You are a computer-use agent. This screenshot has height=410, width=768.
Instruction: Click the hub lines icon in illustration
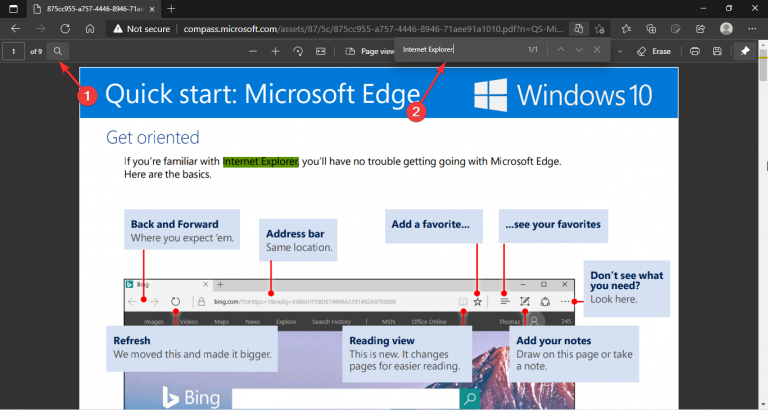(x=504, y=302)
